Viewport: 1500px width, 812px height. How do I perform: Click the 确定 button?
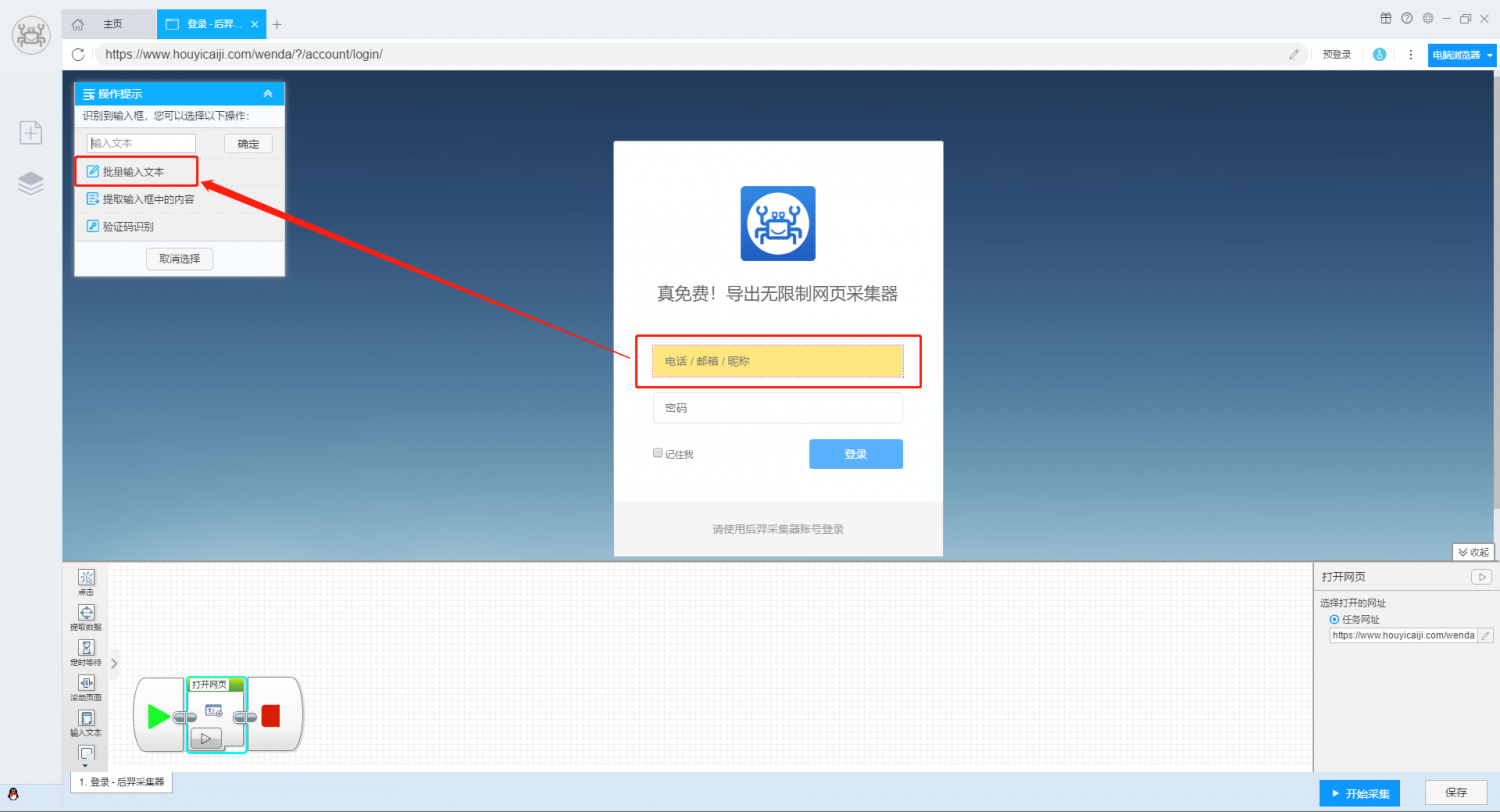[x=248, y=143]
